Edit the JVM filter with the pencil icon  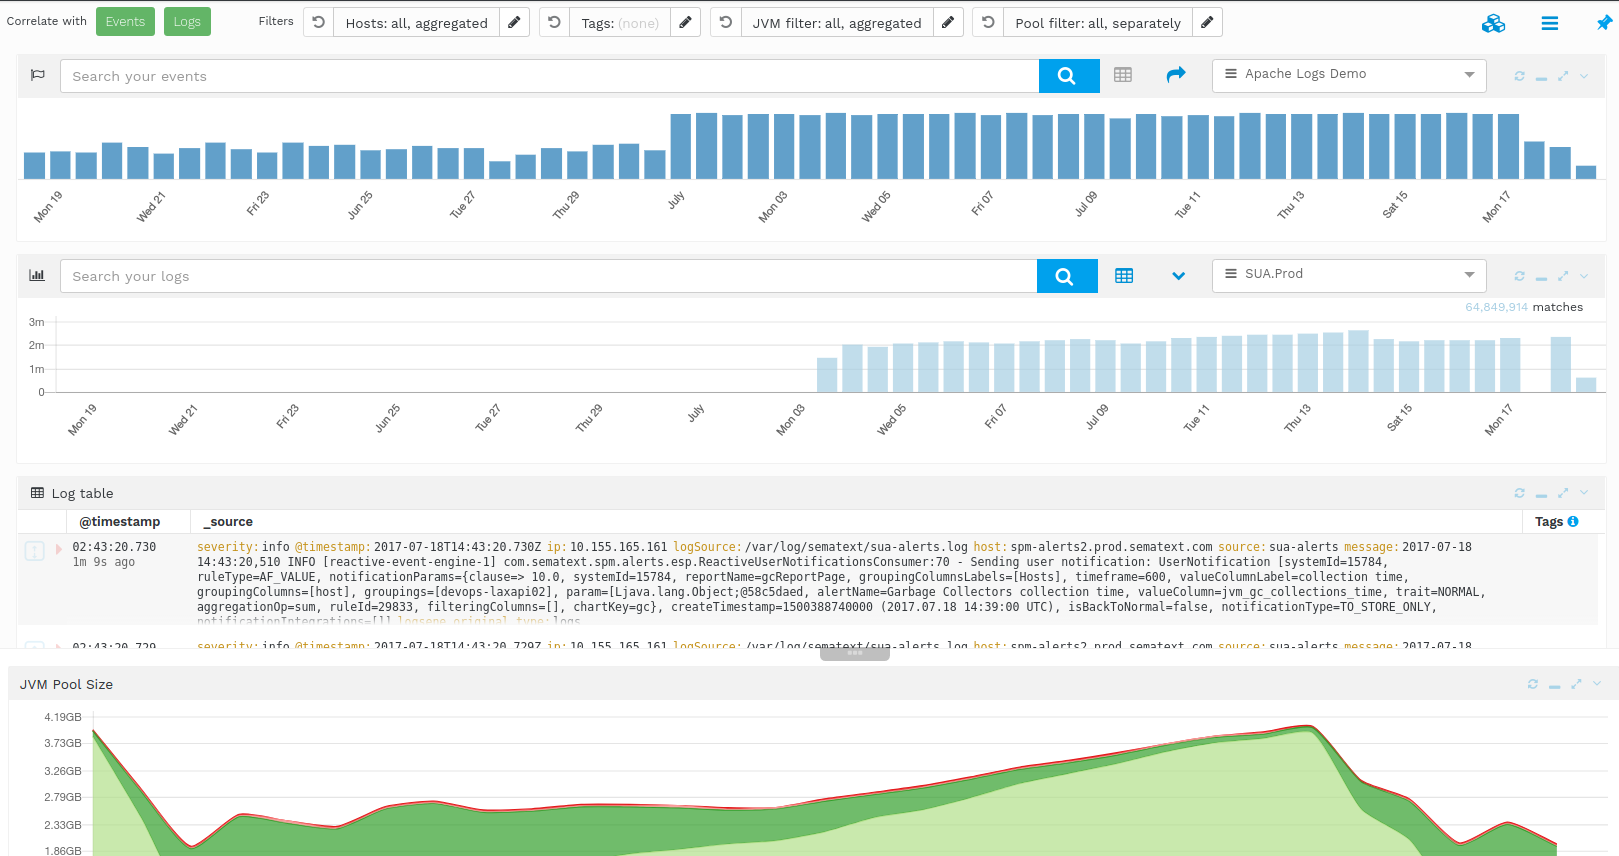(x=948, y=22)
